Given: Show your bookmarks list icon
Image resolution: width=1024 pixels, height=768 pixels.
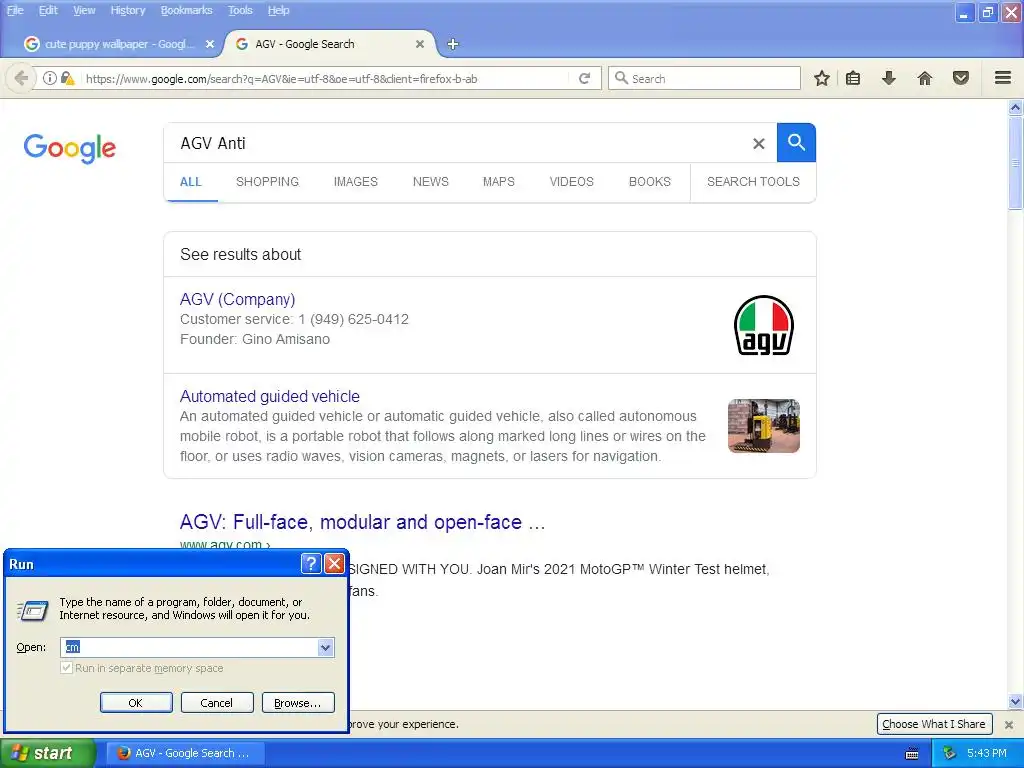Looking at the screenshot, I should point(853,78).
